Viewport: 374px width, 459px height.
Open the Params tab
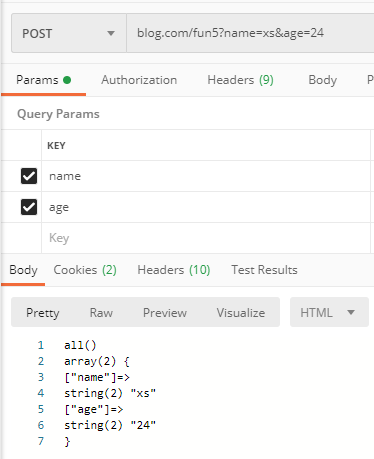pyautogui.click(x=43, y=80)
